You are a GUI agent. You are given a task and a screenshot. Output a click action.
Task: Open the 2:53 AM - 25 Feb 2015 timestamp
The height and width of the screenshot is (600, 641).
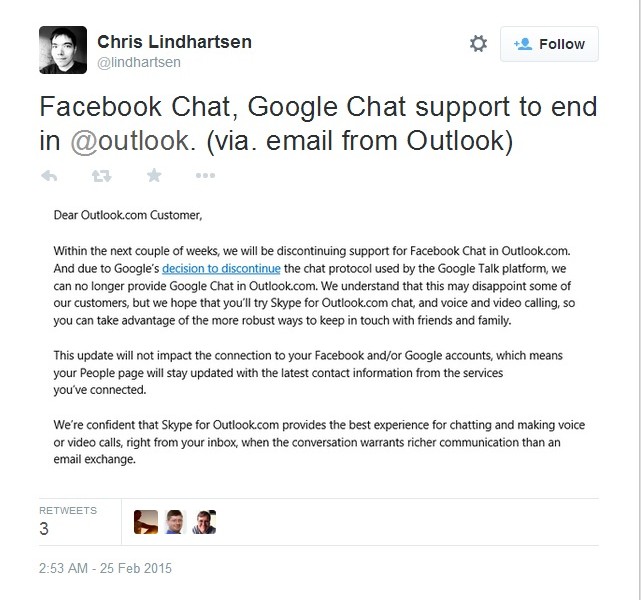pos(106,568)
